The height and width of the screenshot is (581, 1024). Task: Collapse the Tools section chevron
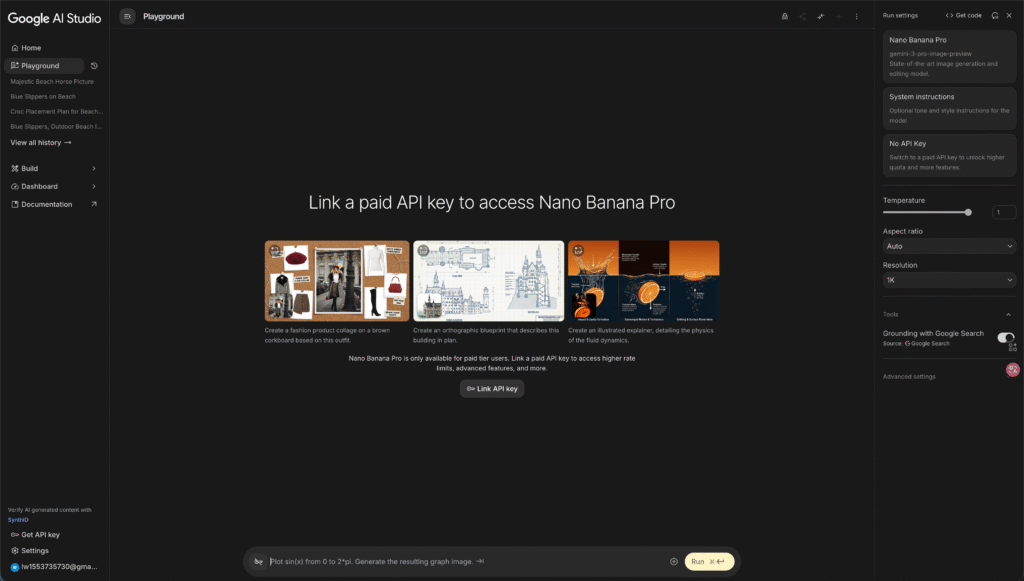[1008, 315]
